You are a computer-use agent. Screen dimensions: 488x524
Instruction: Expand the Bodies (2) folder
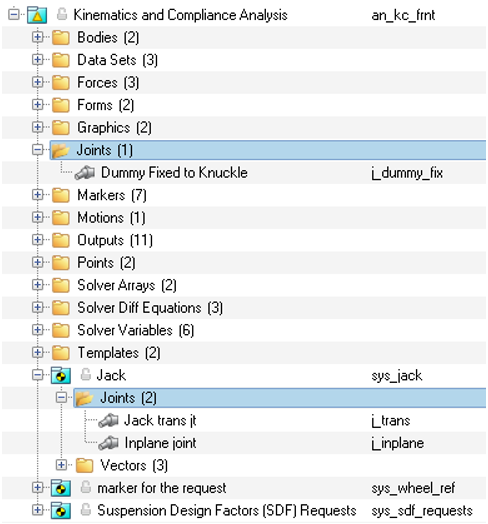[37, 37]
